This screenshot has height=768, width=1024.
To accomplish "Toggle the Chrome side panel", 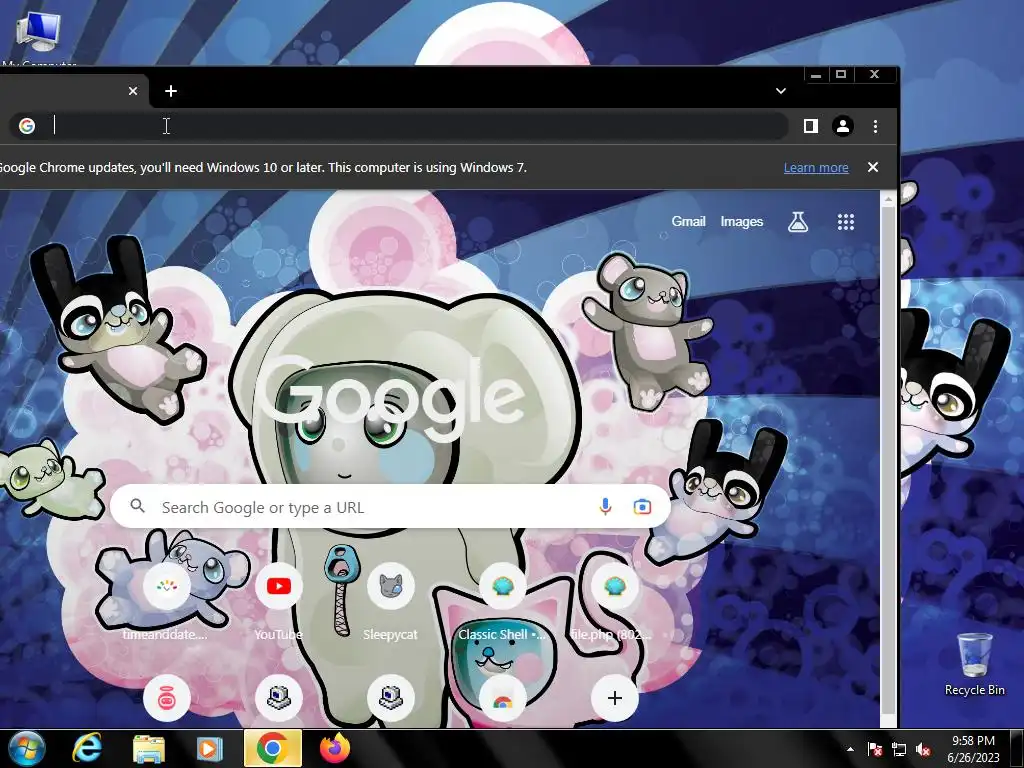I will click(x=810, y=126).
